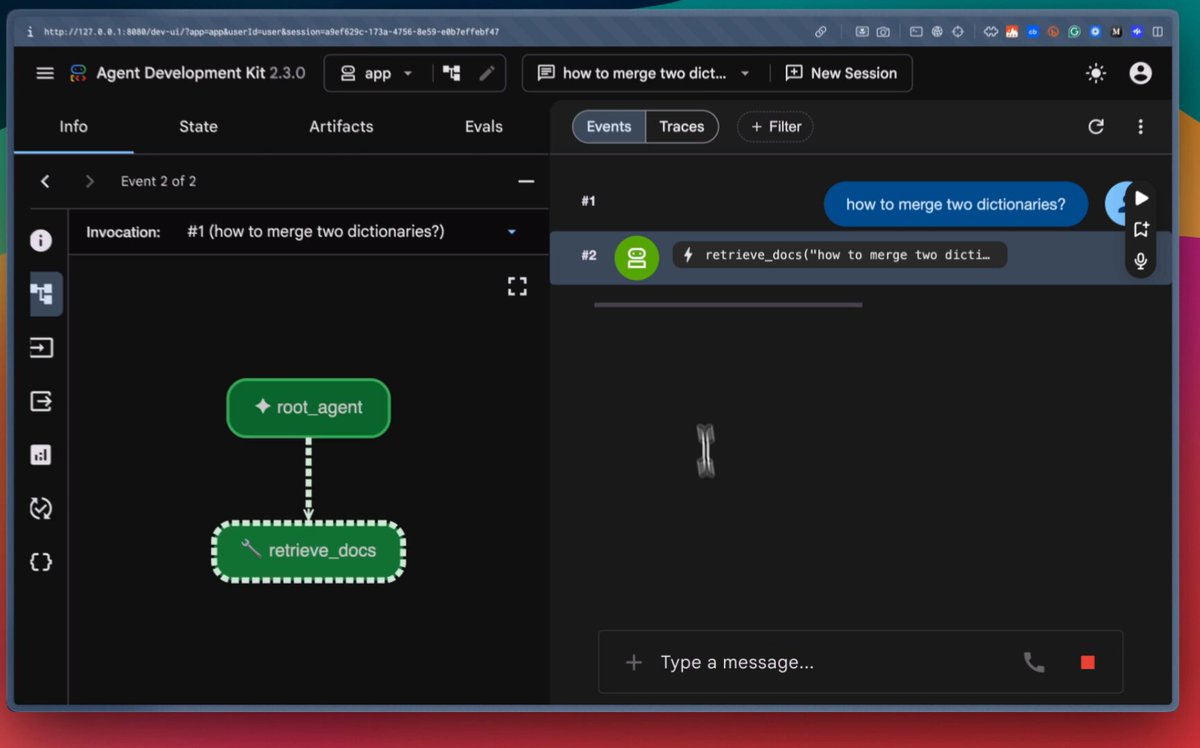Image resolution: width=1200 pixels, height=748 pixels.
Task: Open the hamburger navigation menu
Action: coord(45,73)
